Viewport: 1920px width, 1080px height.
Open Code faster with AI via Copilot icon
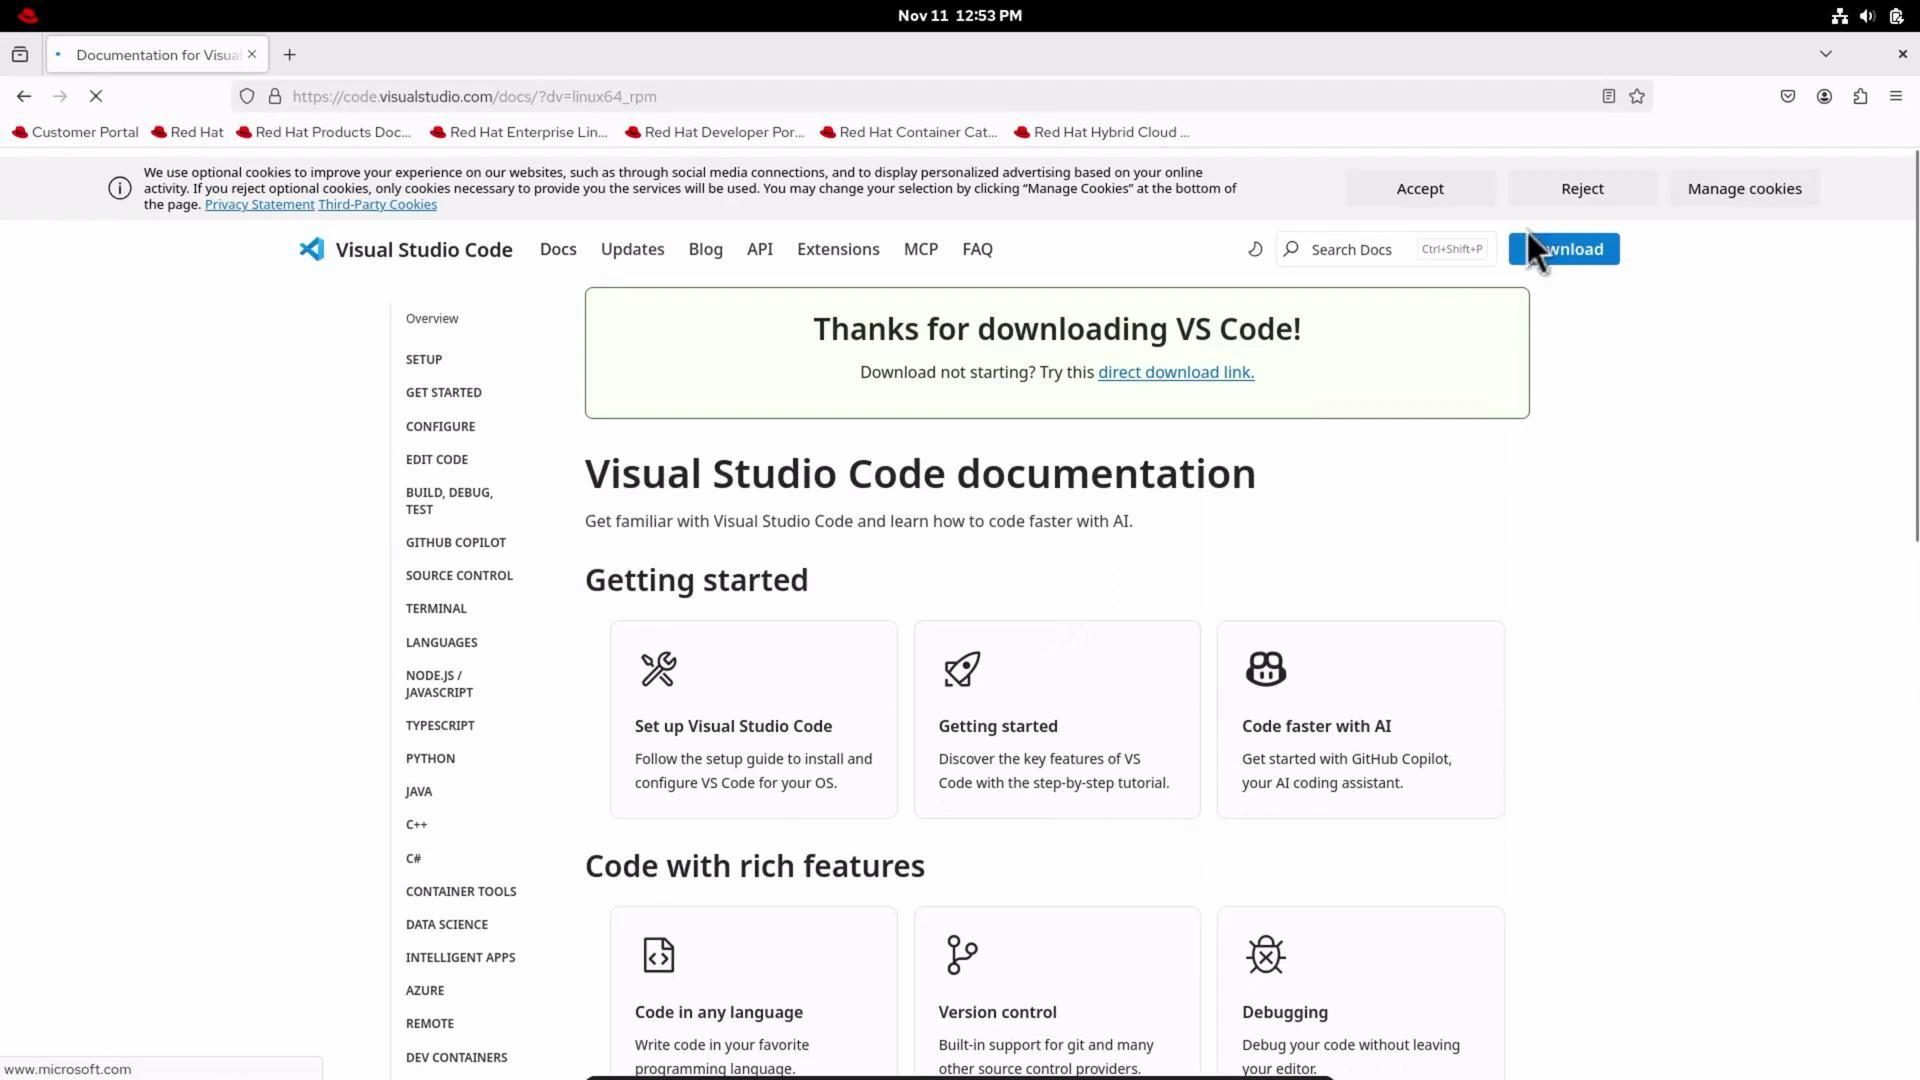[1264, 669]
